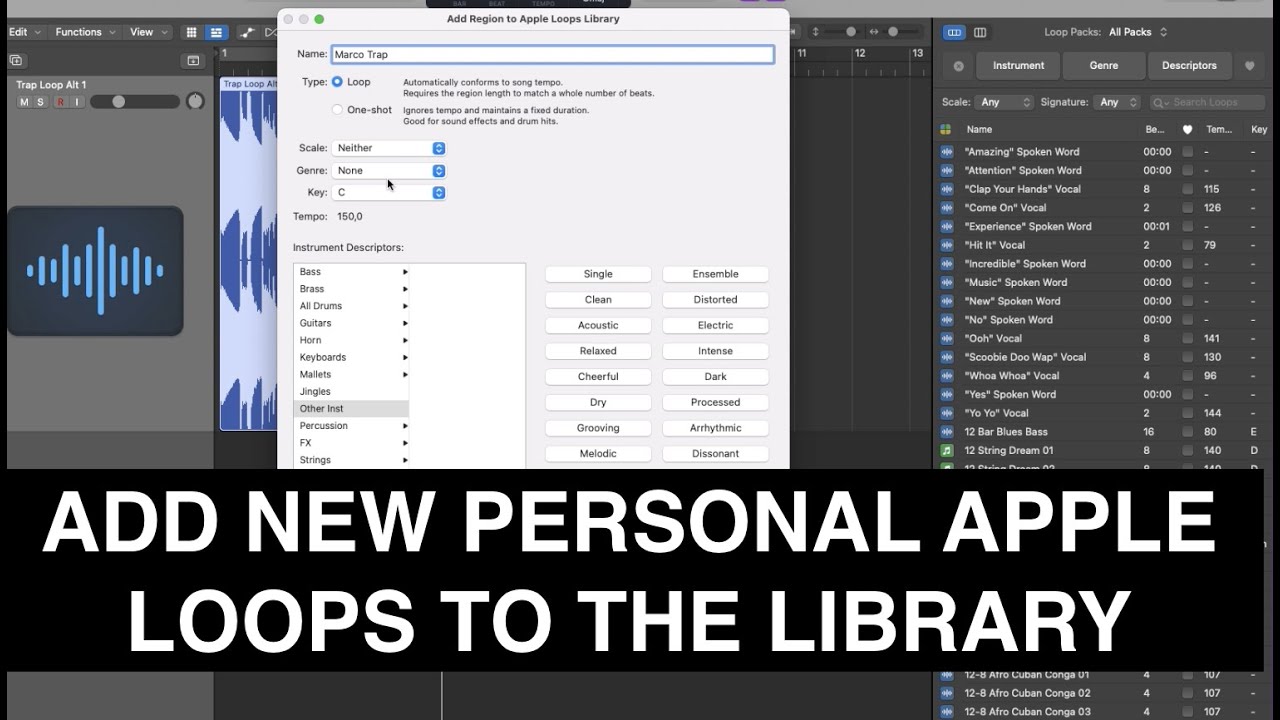Screen dimensions: 1280x720
Task: Click audio icon of "Ooh" Vocal loop
Action: click(947, 339)
